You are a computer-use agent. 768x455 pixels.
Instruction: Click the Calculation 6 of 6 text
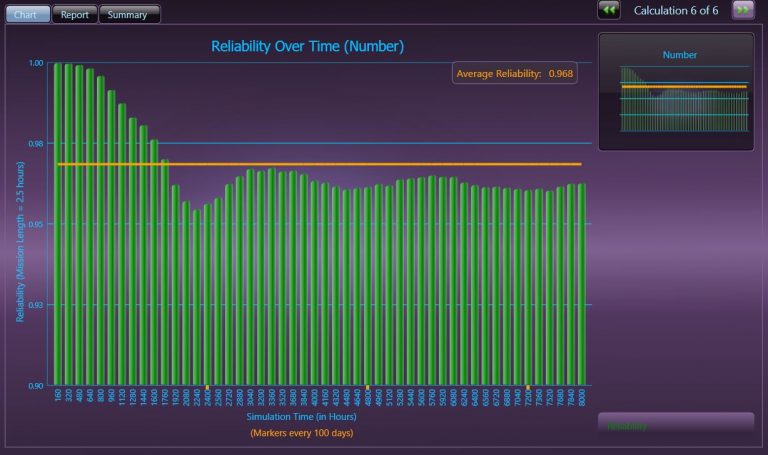click(676, 10)
